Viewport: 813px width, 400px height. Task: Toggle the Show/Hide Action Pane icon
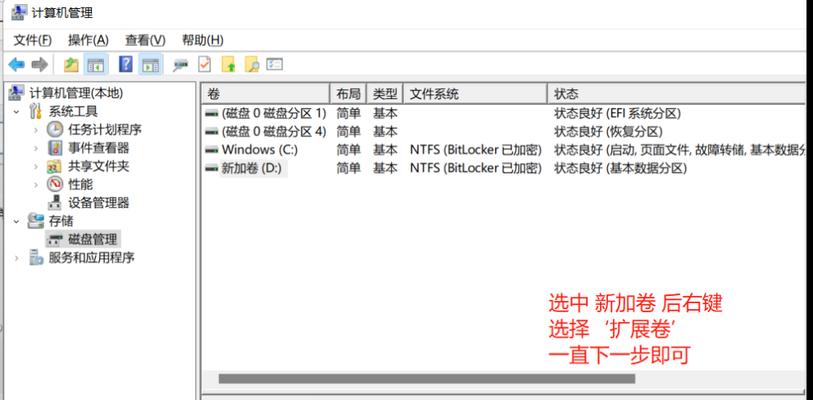[x=151, y=65]
